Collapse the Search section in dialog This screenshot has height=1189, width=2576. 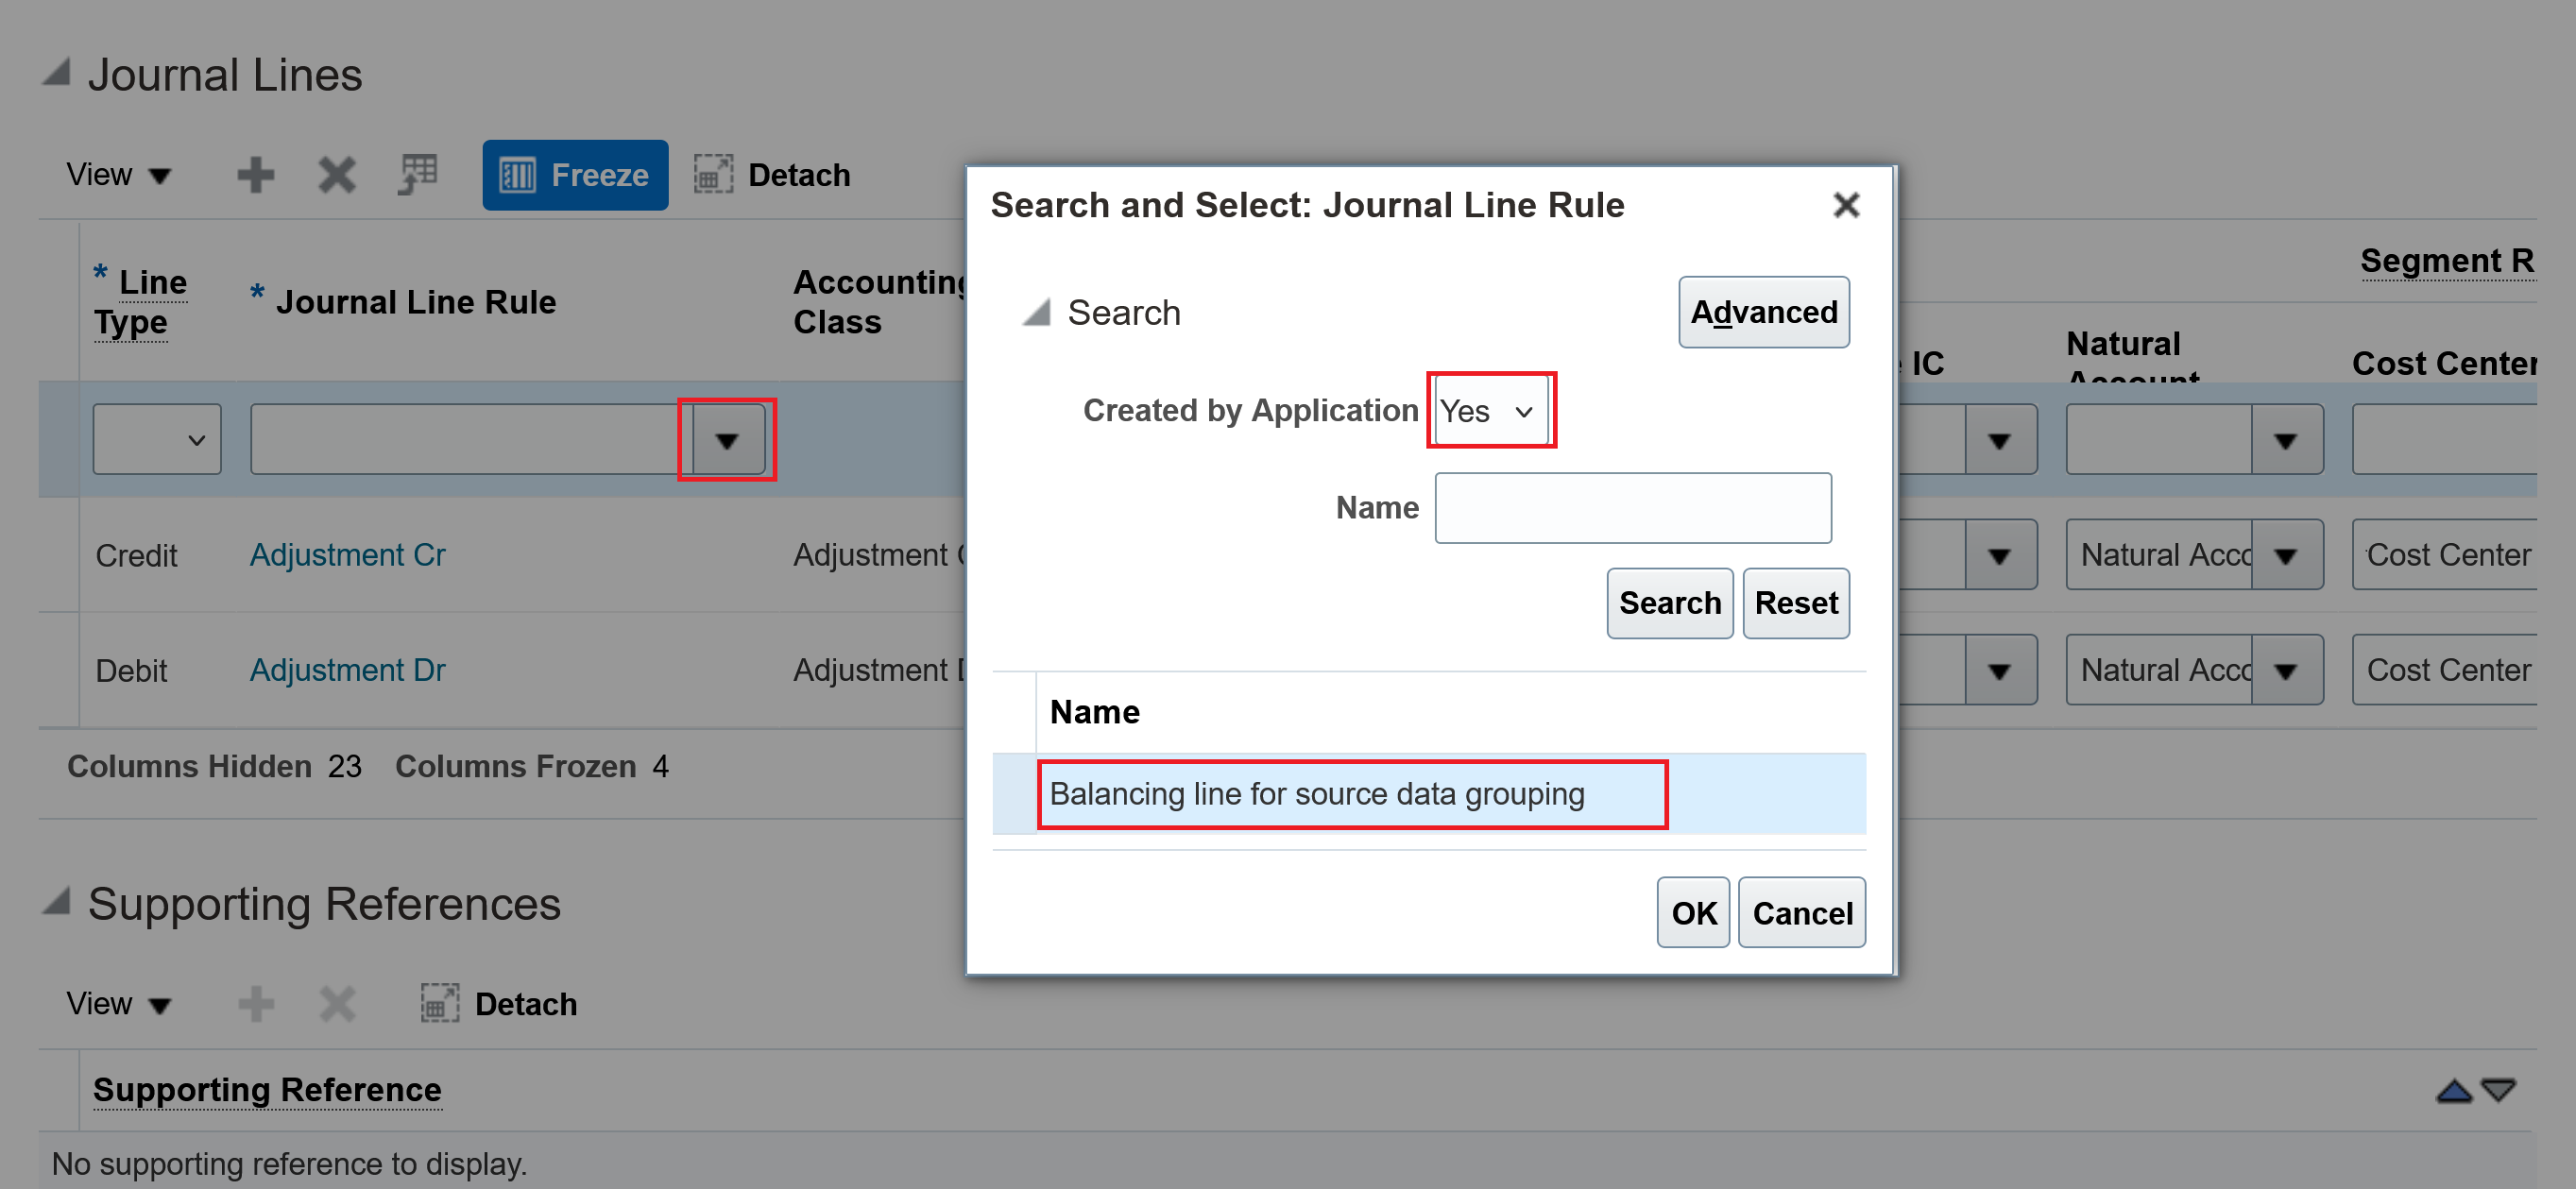1036,312
